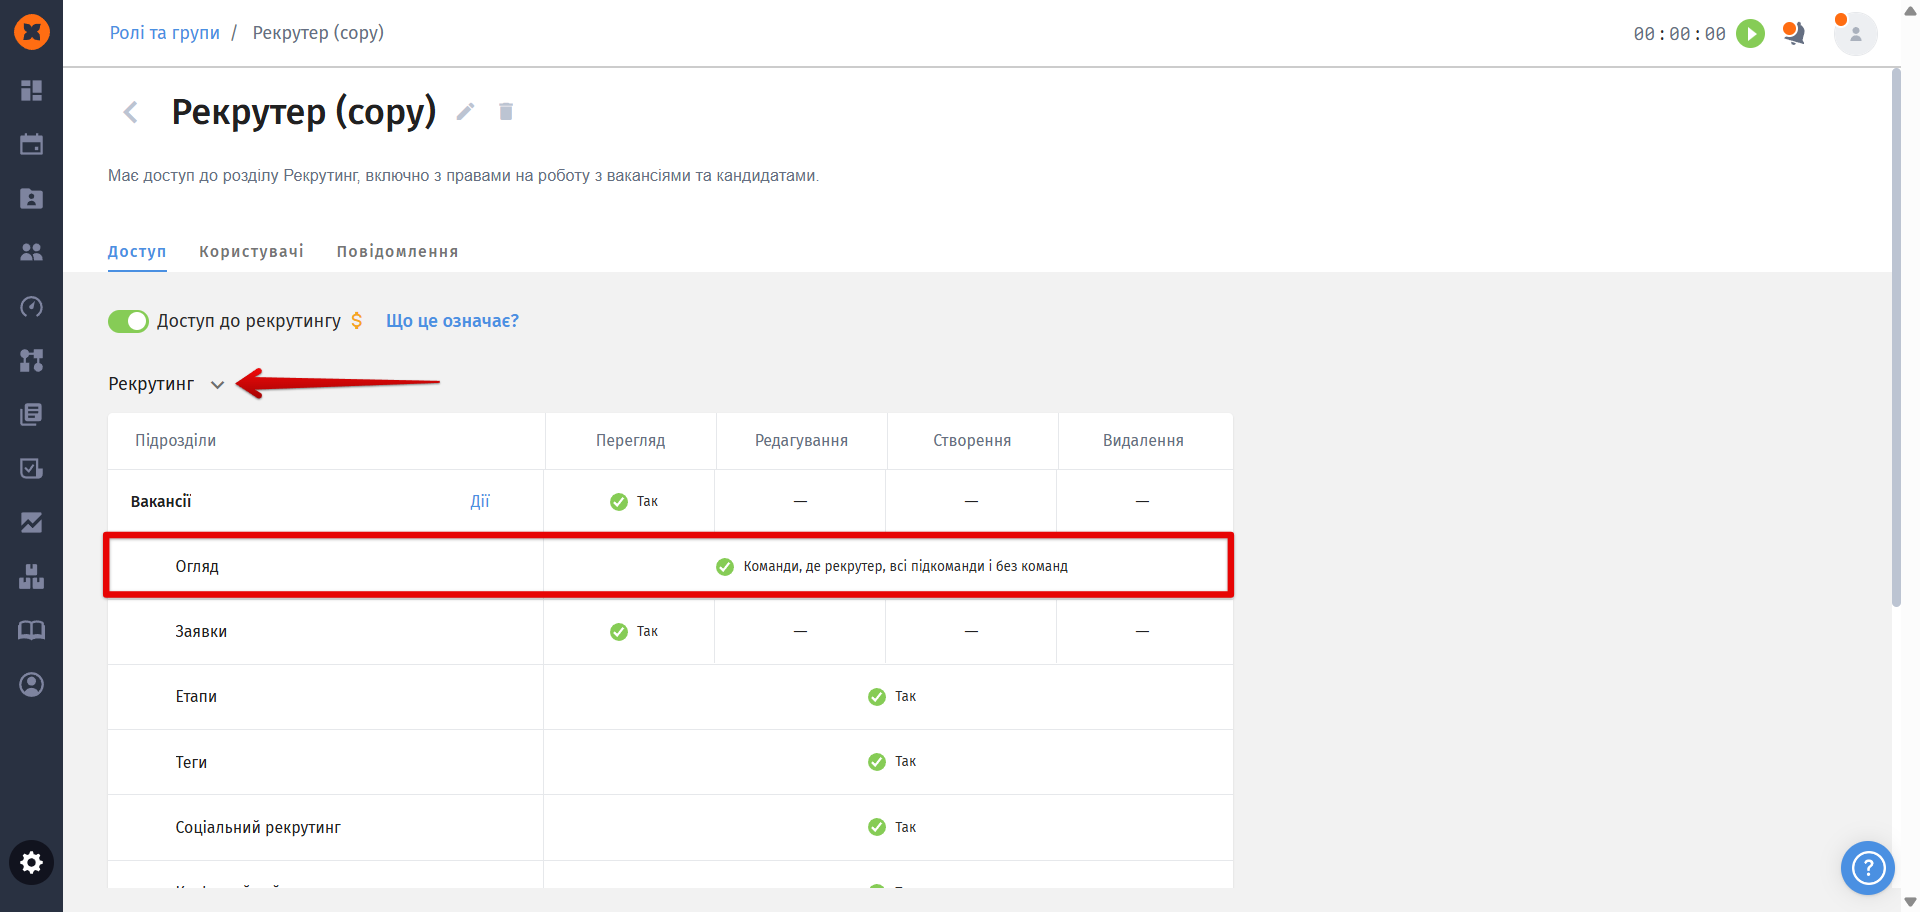
Task: Open the stacked documents icon in the sidebar
Action: [32, 415]
